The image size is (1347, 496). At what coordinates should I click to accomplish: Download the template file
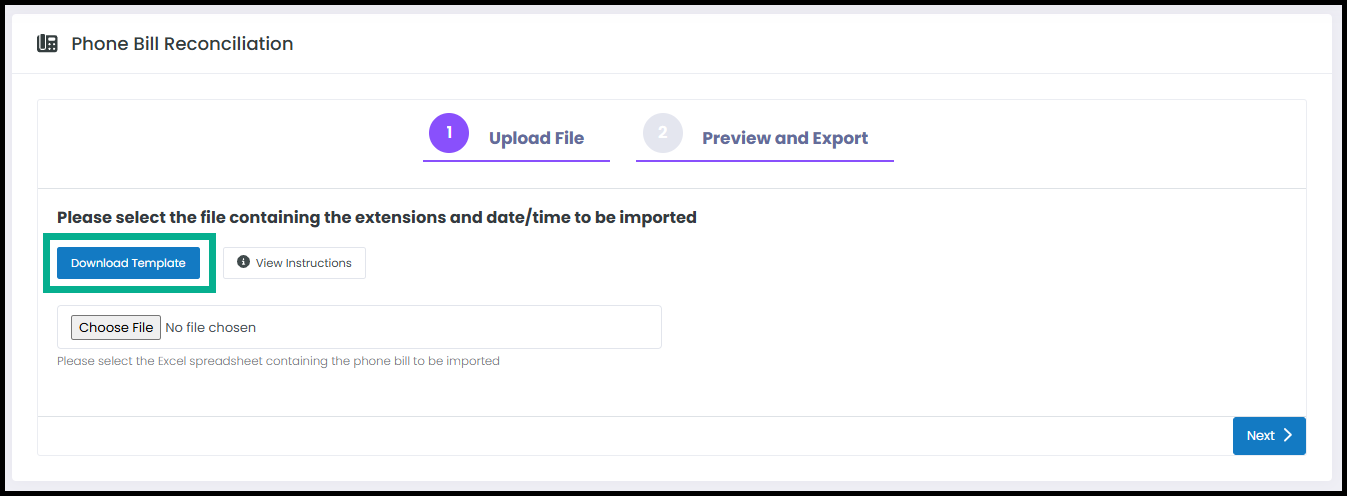(128, 263)
